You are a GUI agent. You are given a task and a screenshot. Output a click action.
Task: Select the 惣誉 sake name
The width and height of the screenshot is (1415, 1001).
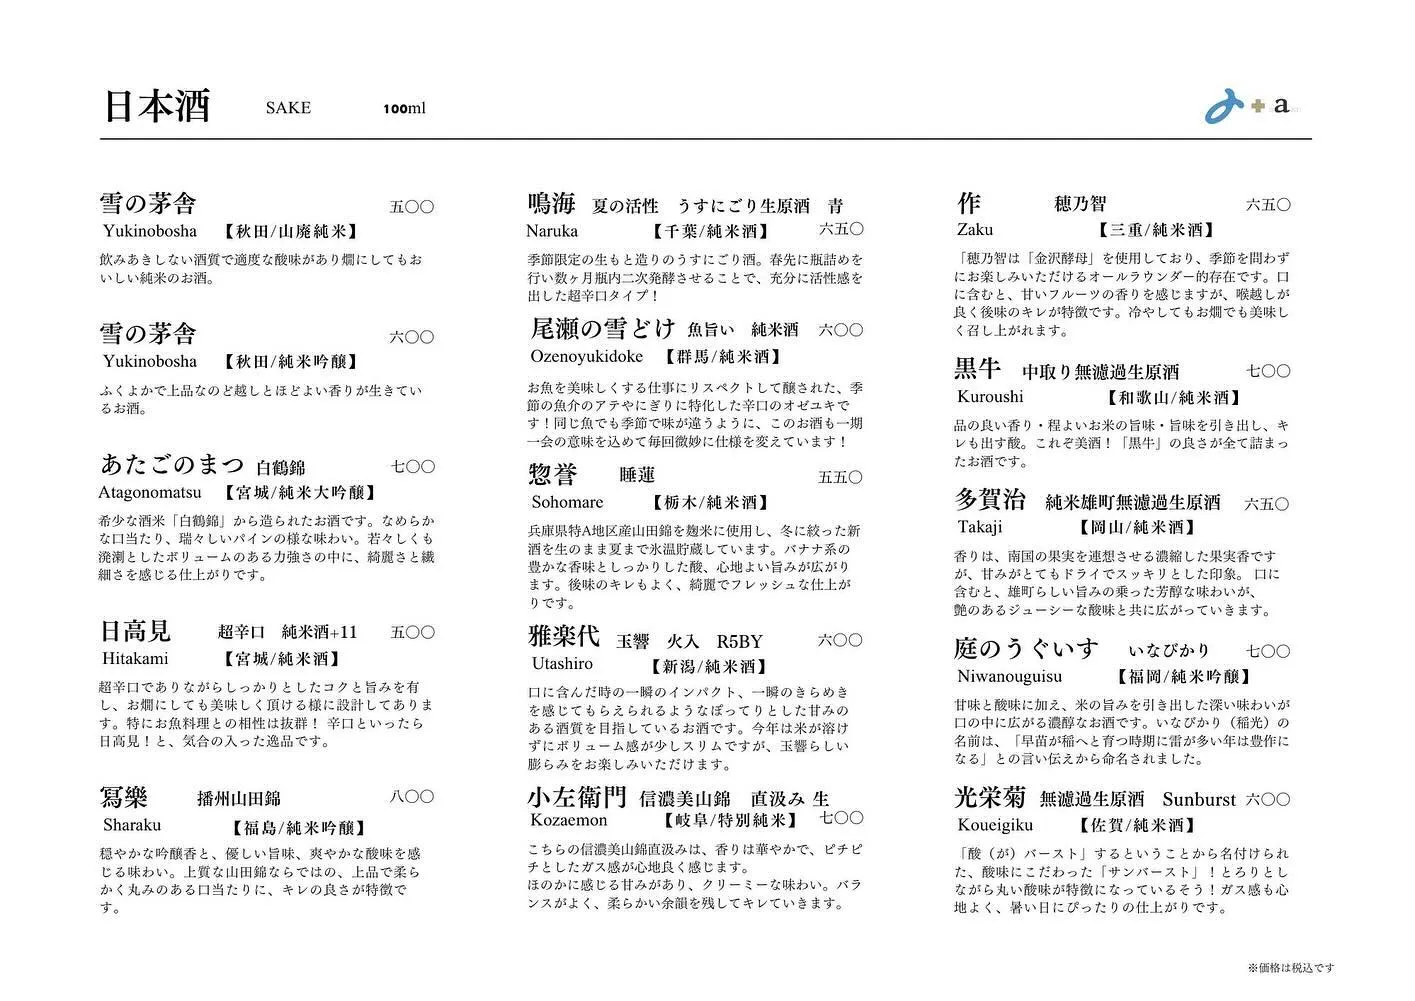[553, 474]
